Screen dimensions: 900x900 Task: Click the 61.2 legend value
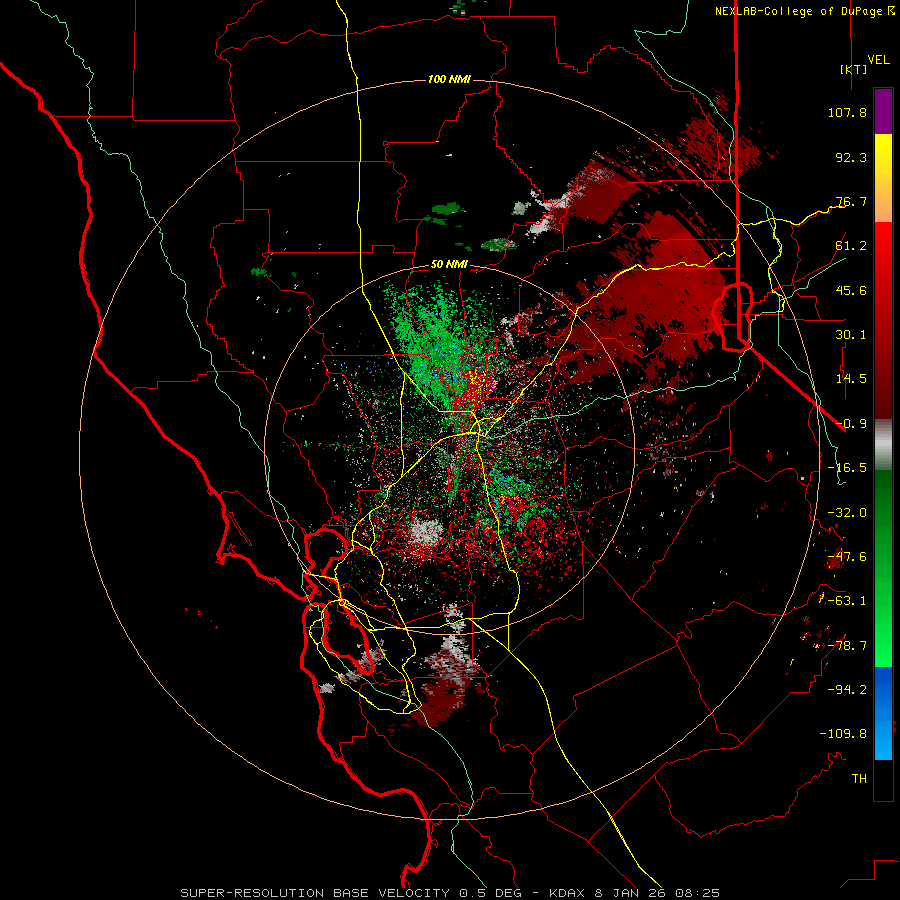click(851, 246)
